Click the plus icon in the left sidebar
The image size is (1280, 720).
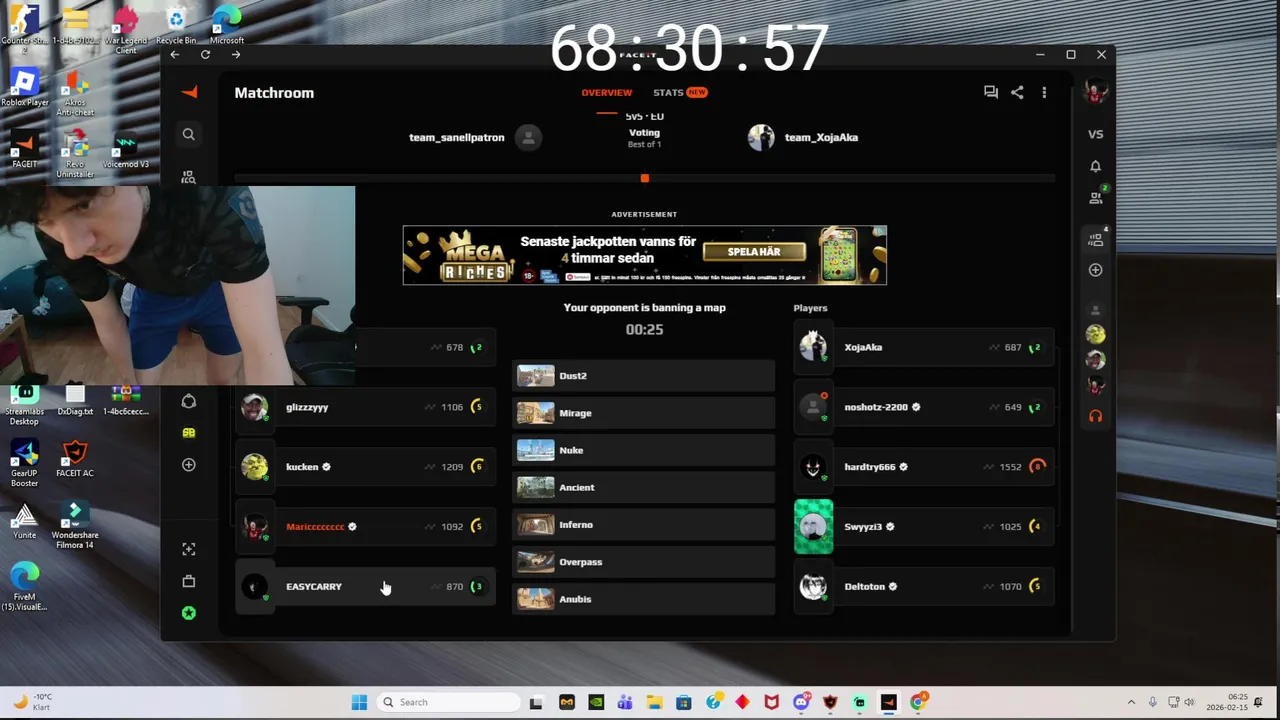pyautogui.click(x=188, y=465)
